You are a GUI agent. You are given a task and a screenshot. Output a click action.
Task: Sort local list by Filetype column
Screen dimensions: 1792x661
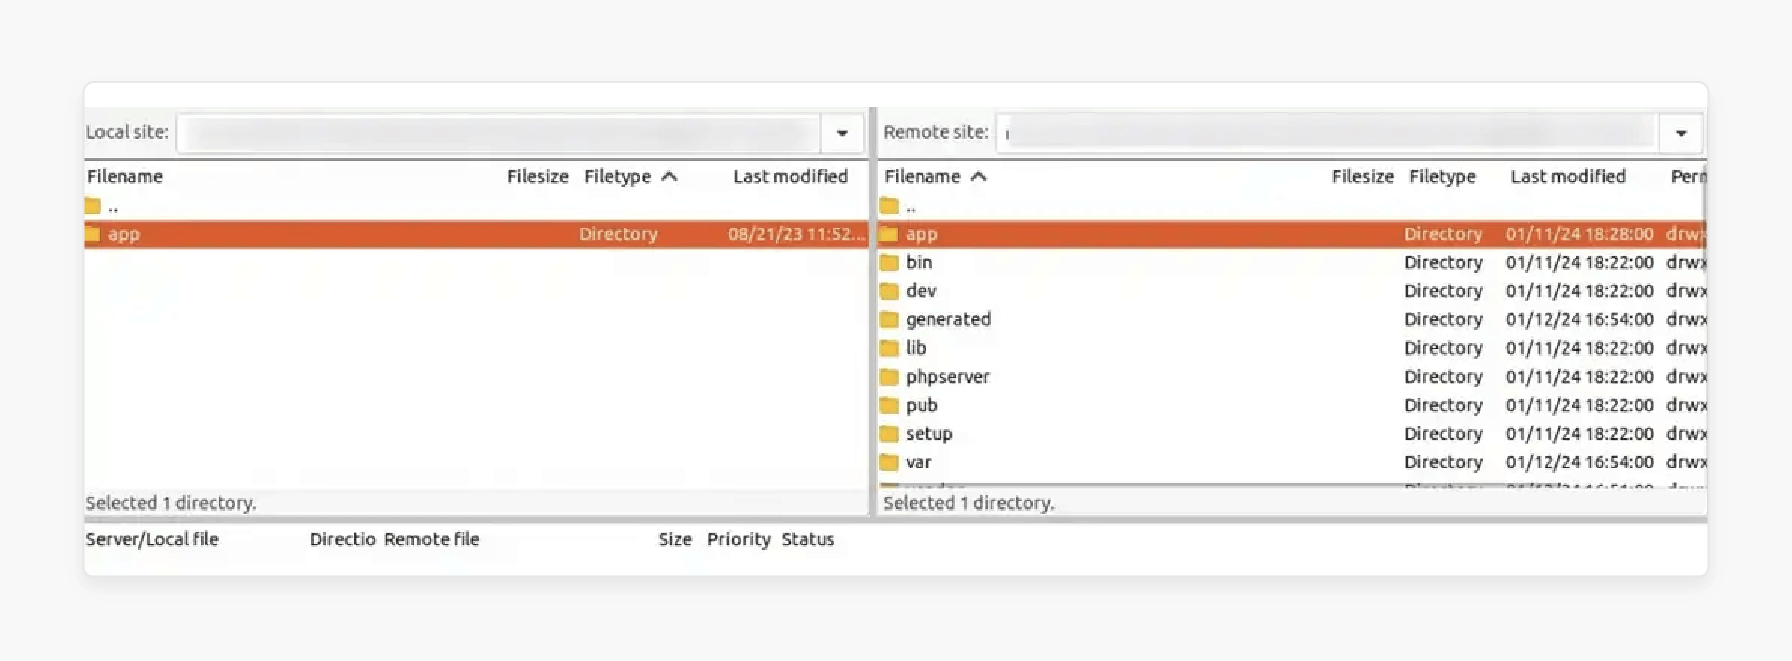pos(617,177)
